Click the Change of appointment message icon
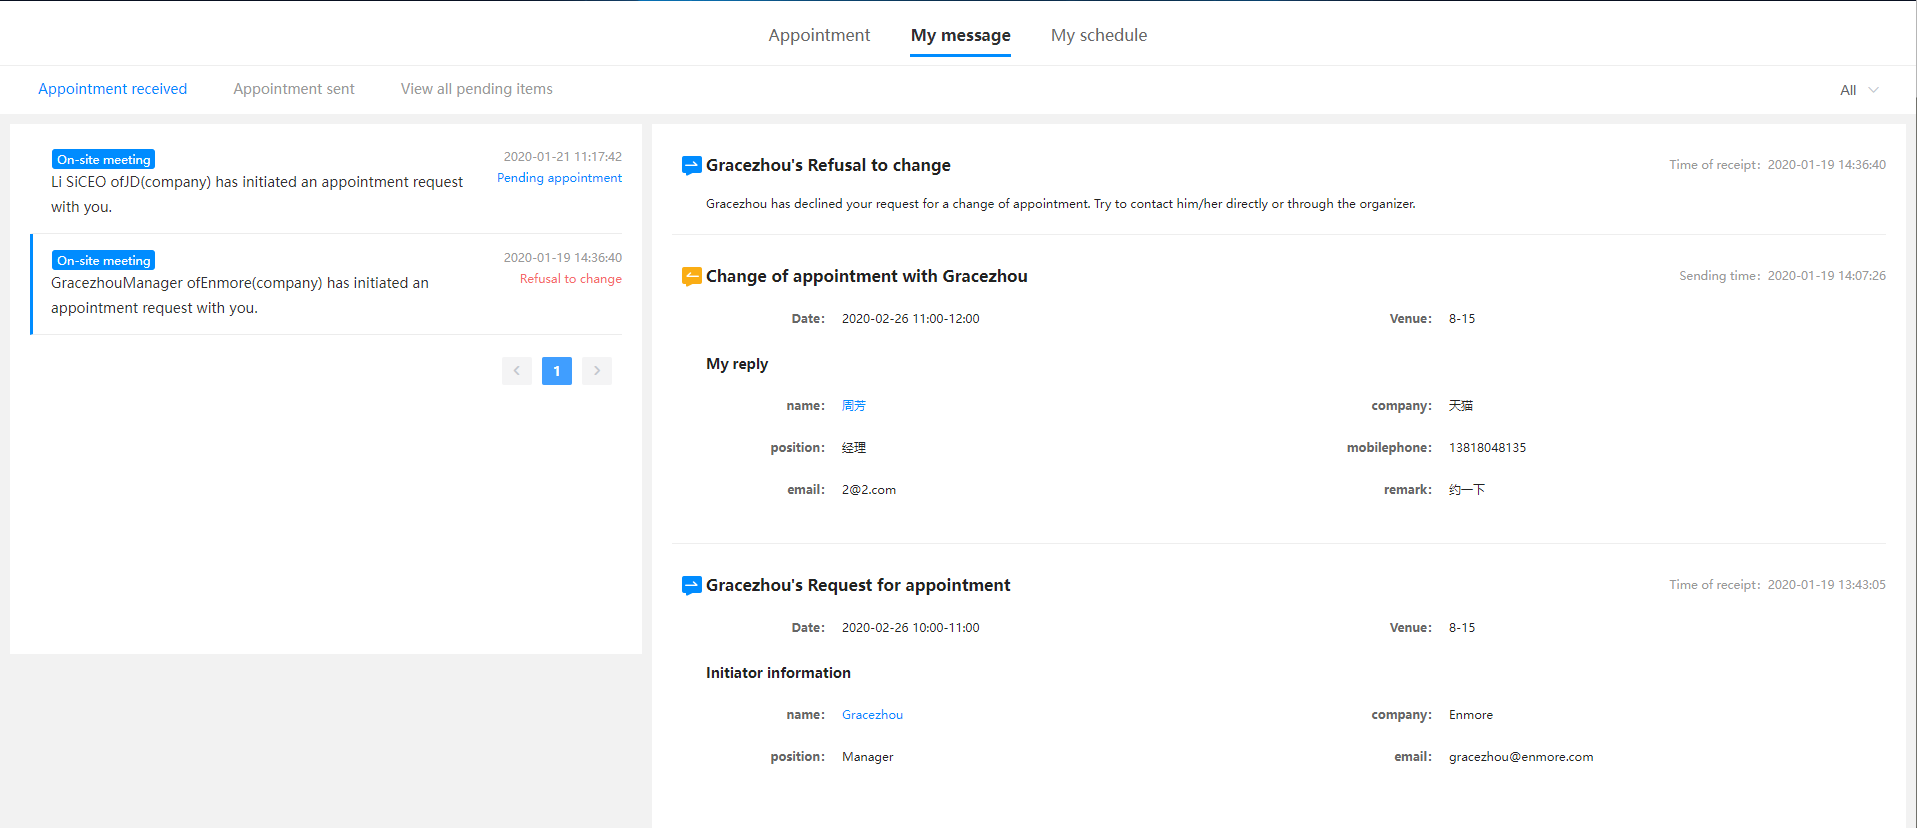 tap(691, 276)
